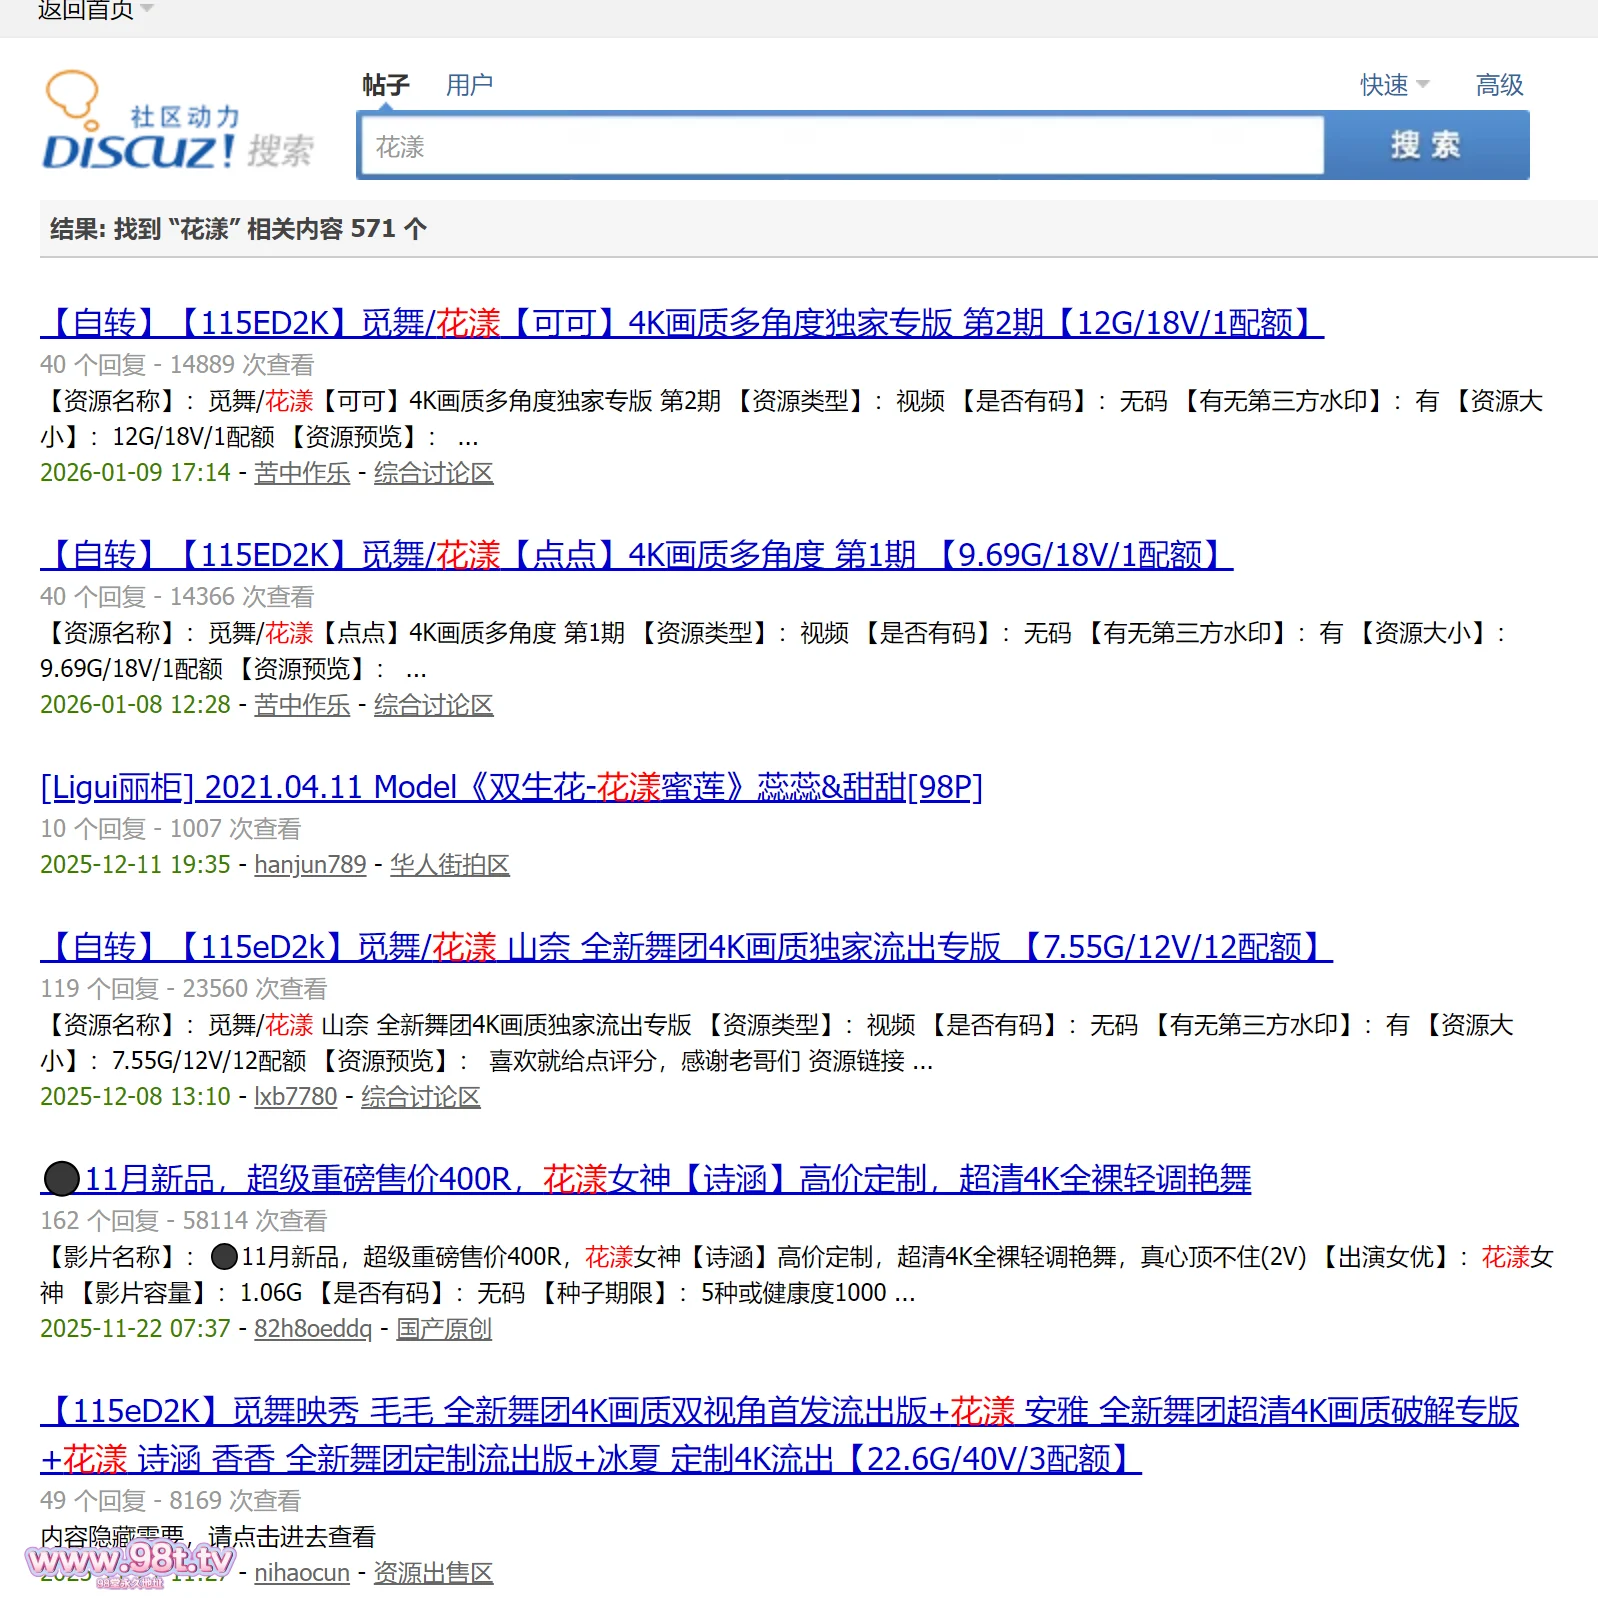The height and width of the screenshot is (1598, 1598).
Task: Switch to the 用户 search tab
Action: [469, 85]
